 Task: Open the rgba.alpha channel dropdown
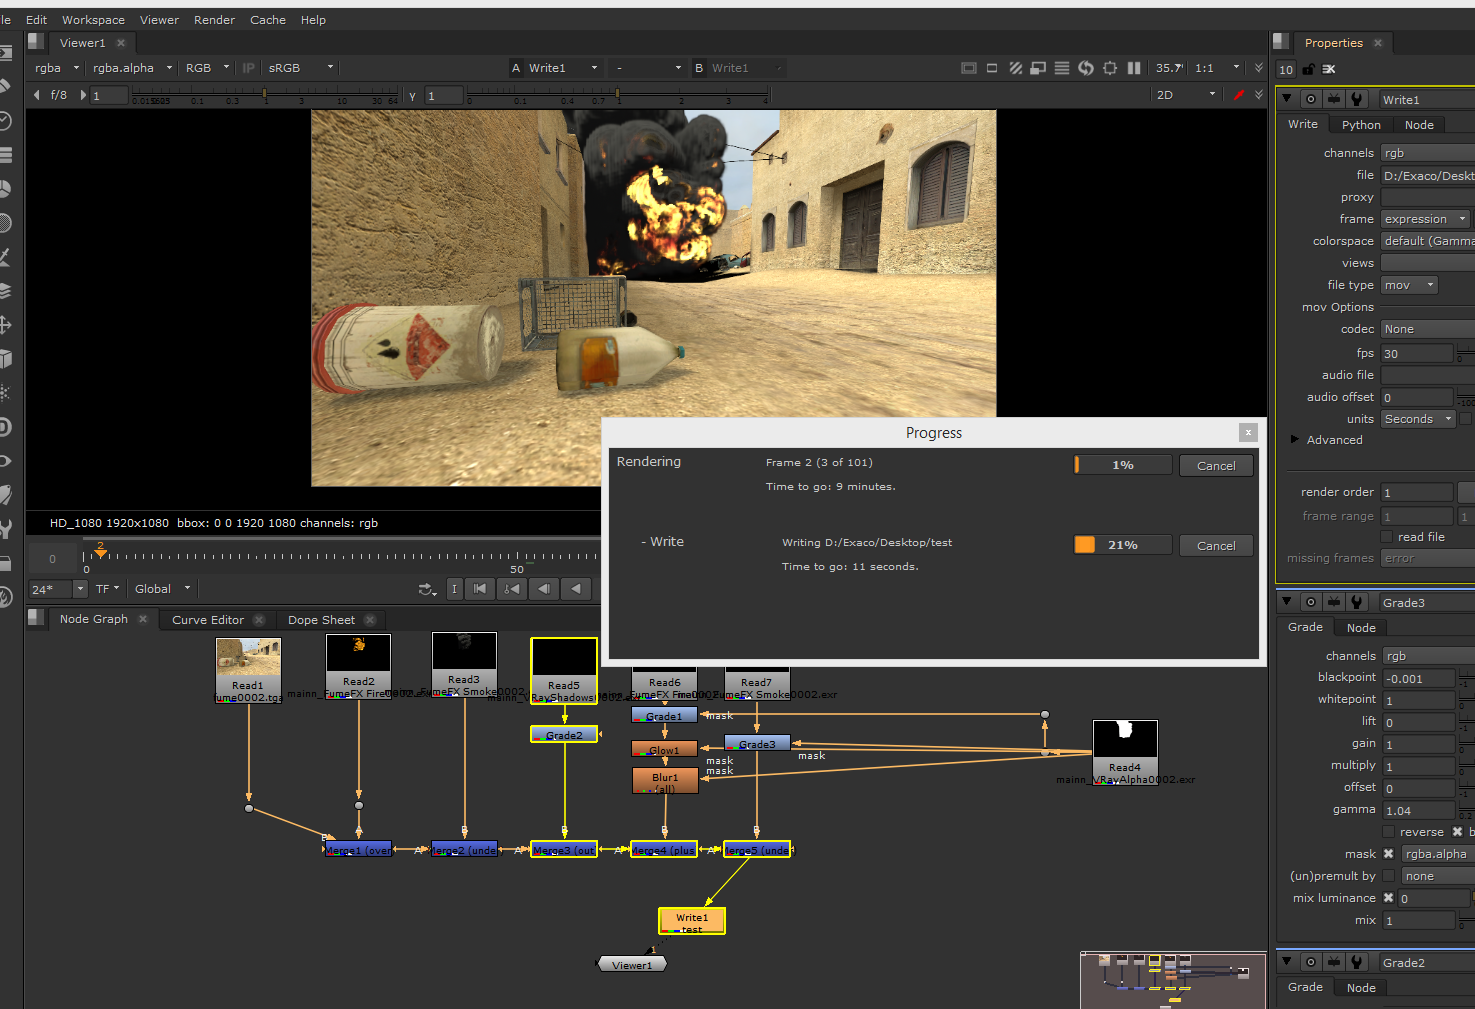132,68
